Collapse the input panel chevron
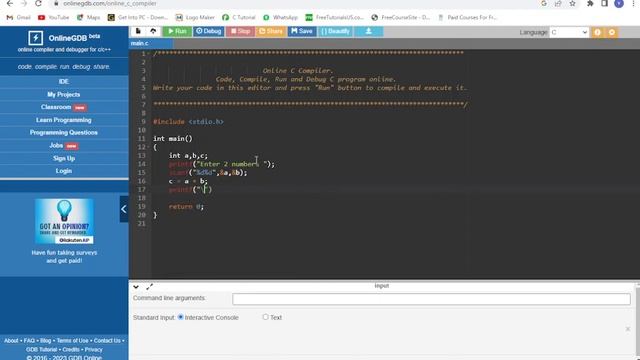 [136, 287]
